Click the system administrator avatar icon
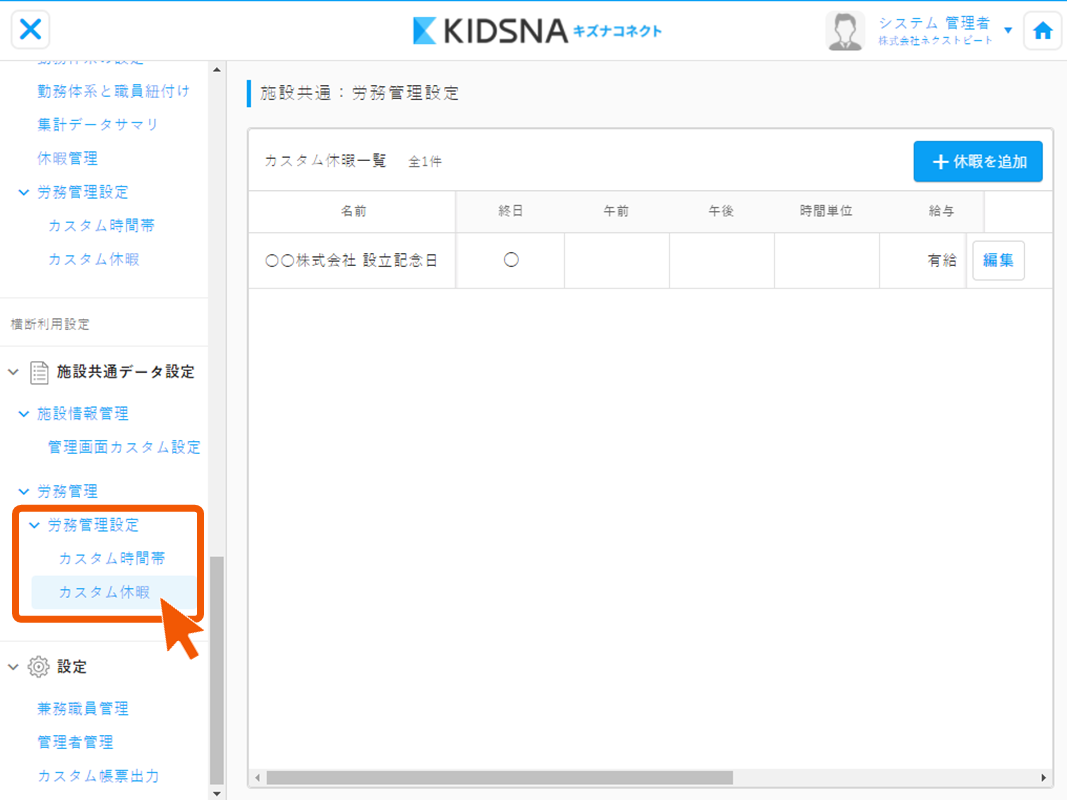Image resolution: width=1067 pixels, height=800 pixels. pos(845,31)
